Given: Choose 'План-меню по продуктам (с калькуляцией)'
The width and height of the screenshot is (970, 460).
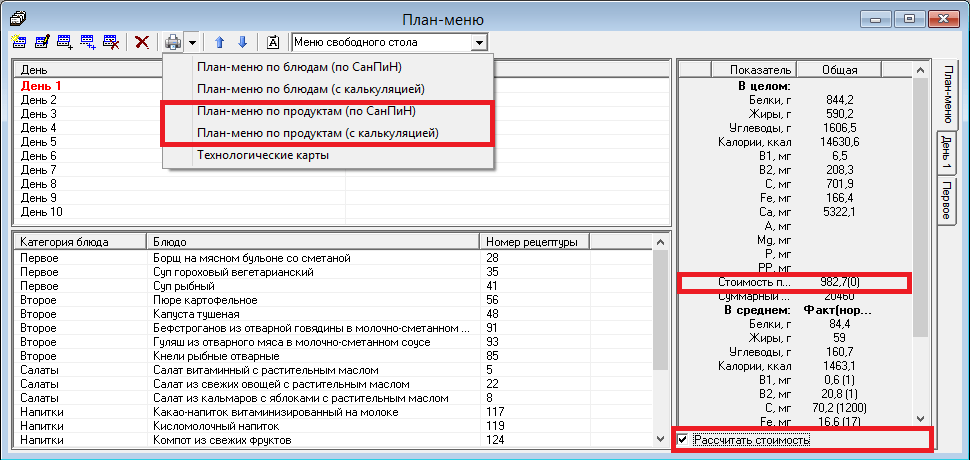Looking at the screenshot, I should pyautogui.click(x=318, y=133).
